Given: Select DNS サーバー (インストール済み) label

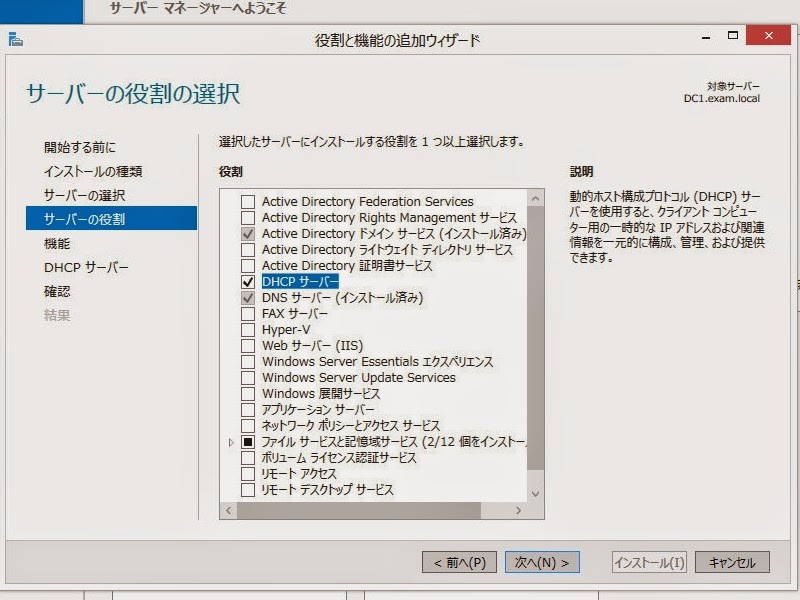Looking at the screenshot, I should pyautogui.click(x=342, y=297).
